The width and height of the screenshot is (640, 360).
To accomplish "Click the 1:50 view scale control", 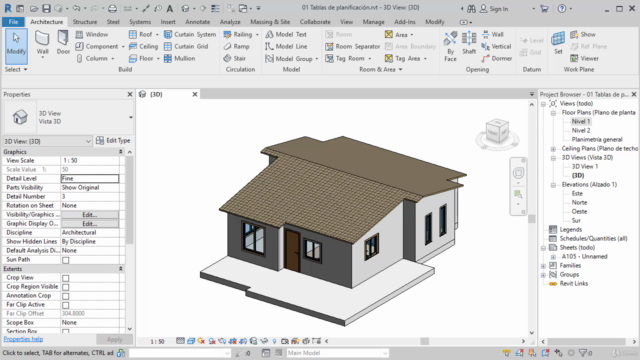I will [157, 341].
